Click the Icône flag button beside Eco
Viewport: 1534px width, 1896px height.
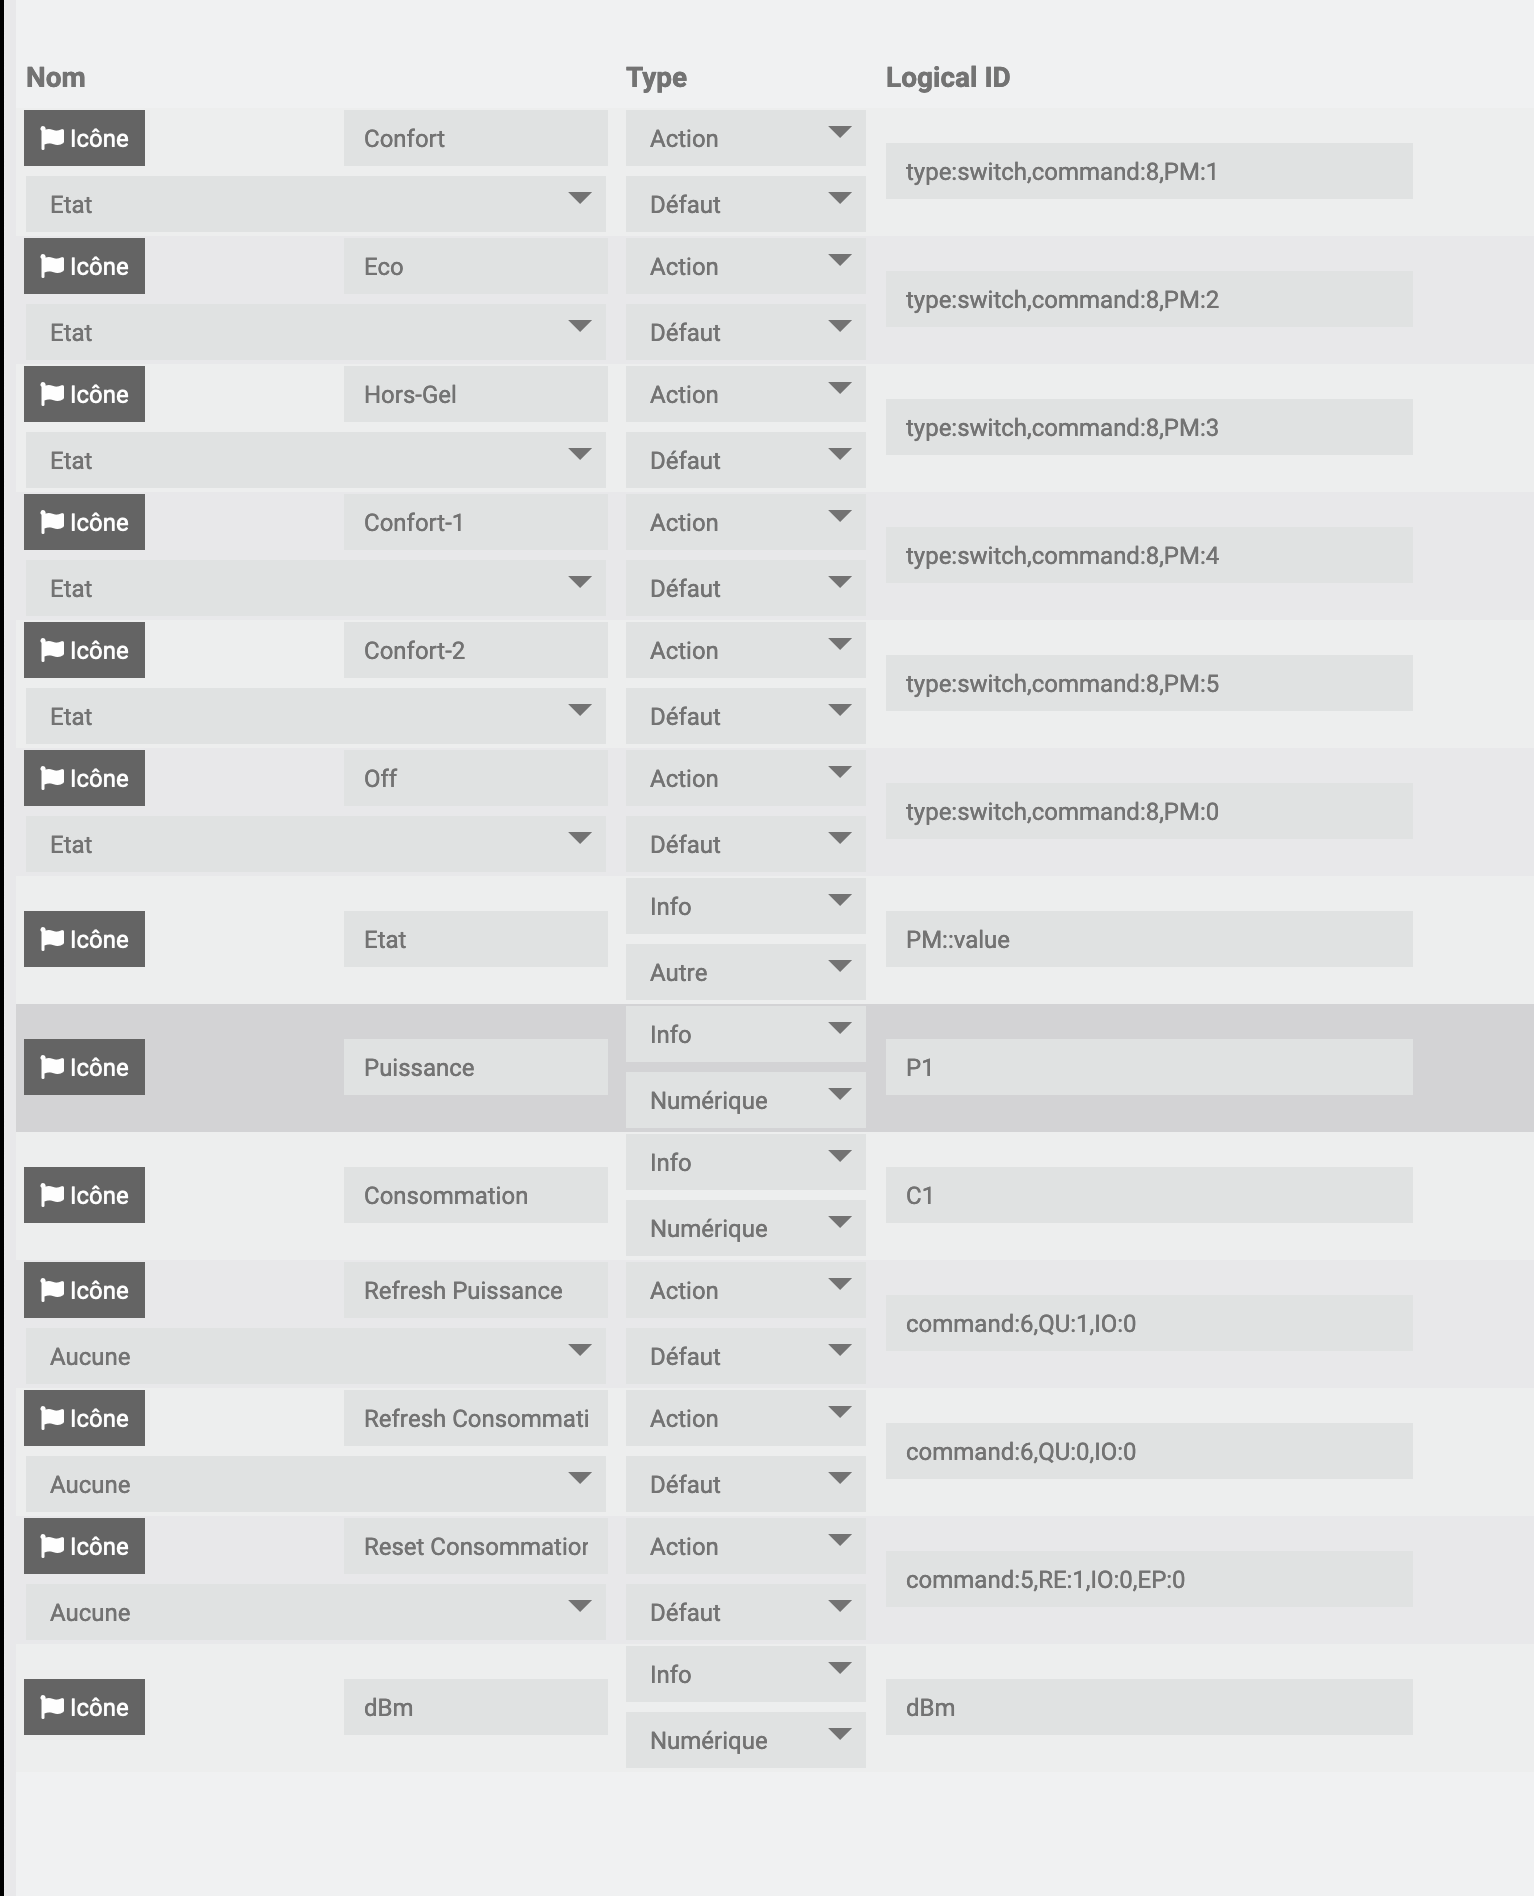coord(84,266)
